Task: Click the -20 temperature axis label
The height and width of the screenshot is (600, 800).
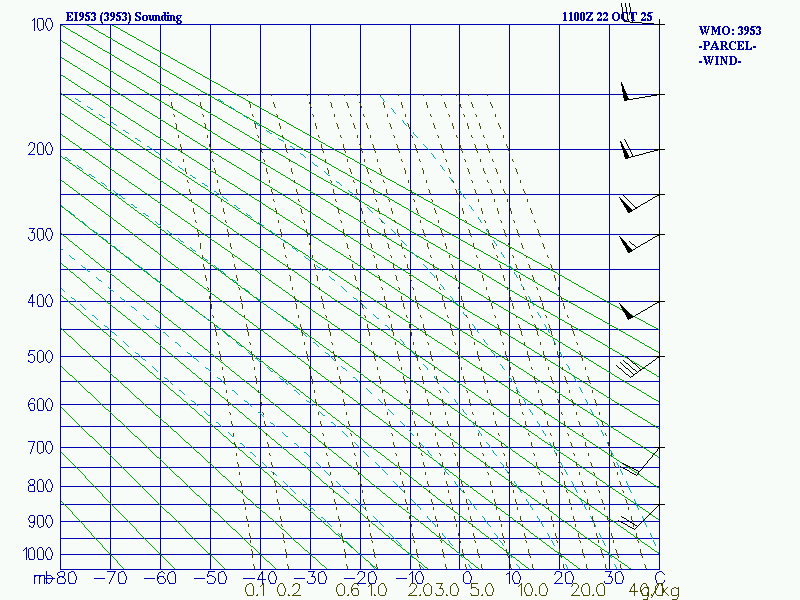Action: pyautogui.click(x=360, y=578)
